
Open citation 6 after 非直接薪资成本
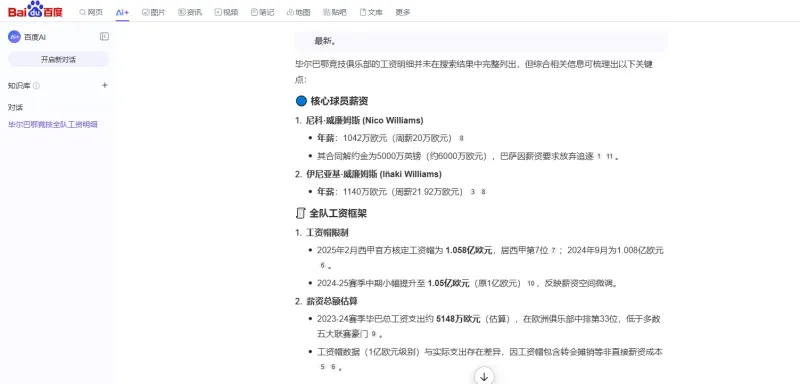[x=333, y=367]
